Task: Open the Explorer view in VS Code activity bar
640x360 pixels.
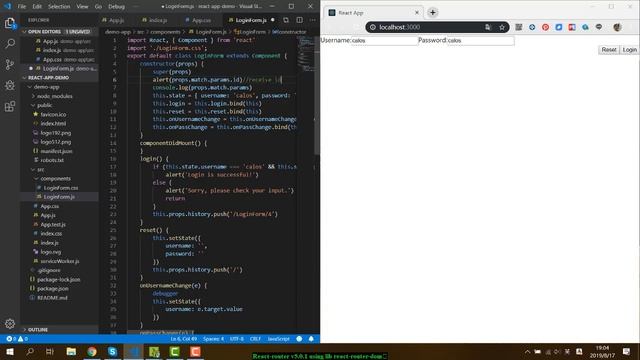Action: pos(10,23)
